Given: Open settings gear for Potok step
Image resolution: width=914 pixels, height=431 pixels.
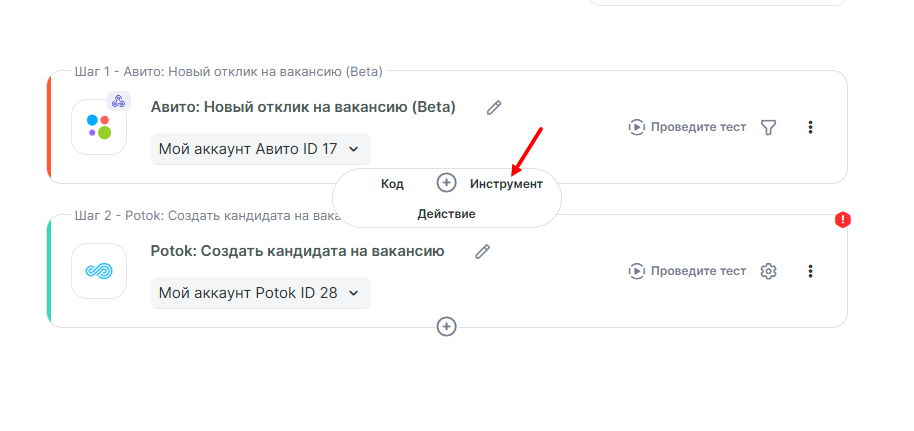Looking at the screenshot, I should pos(768,271).
